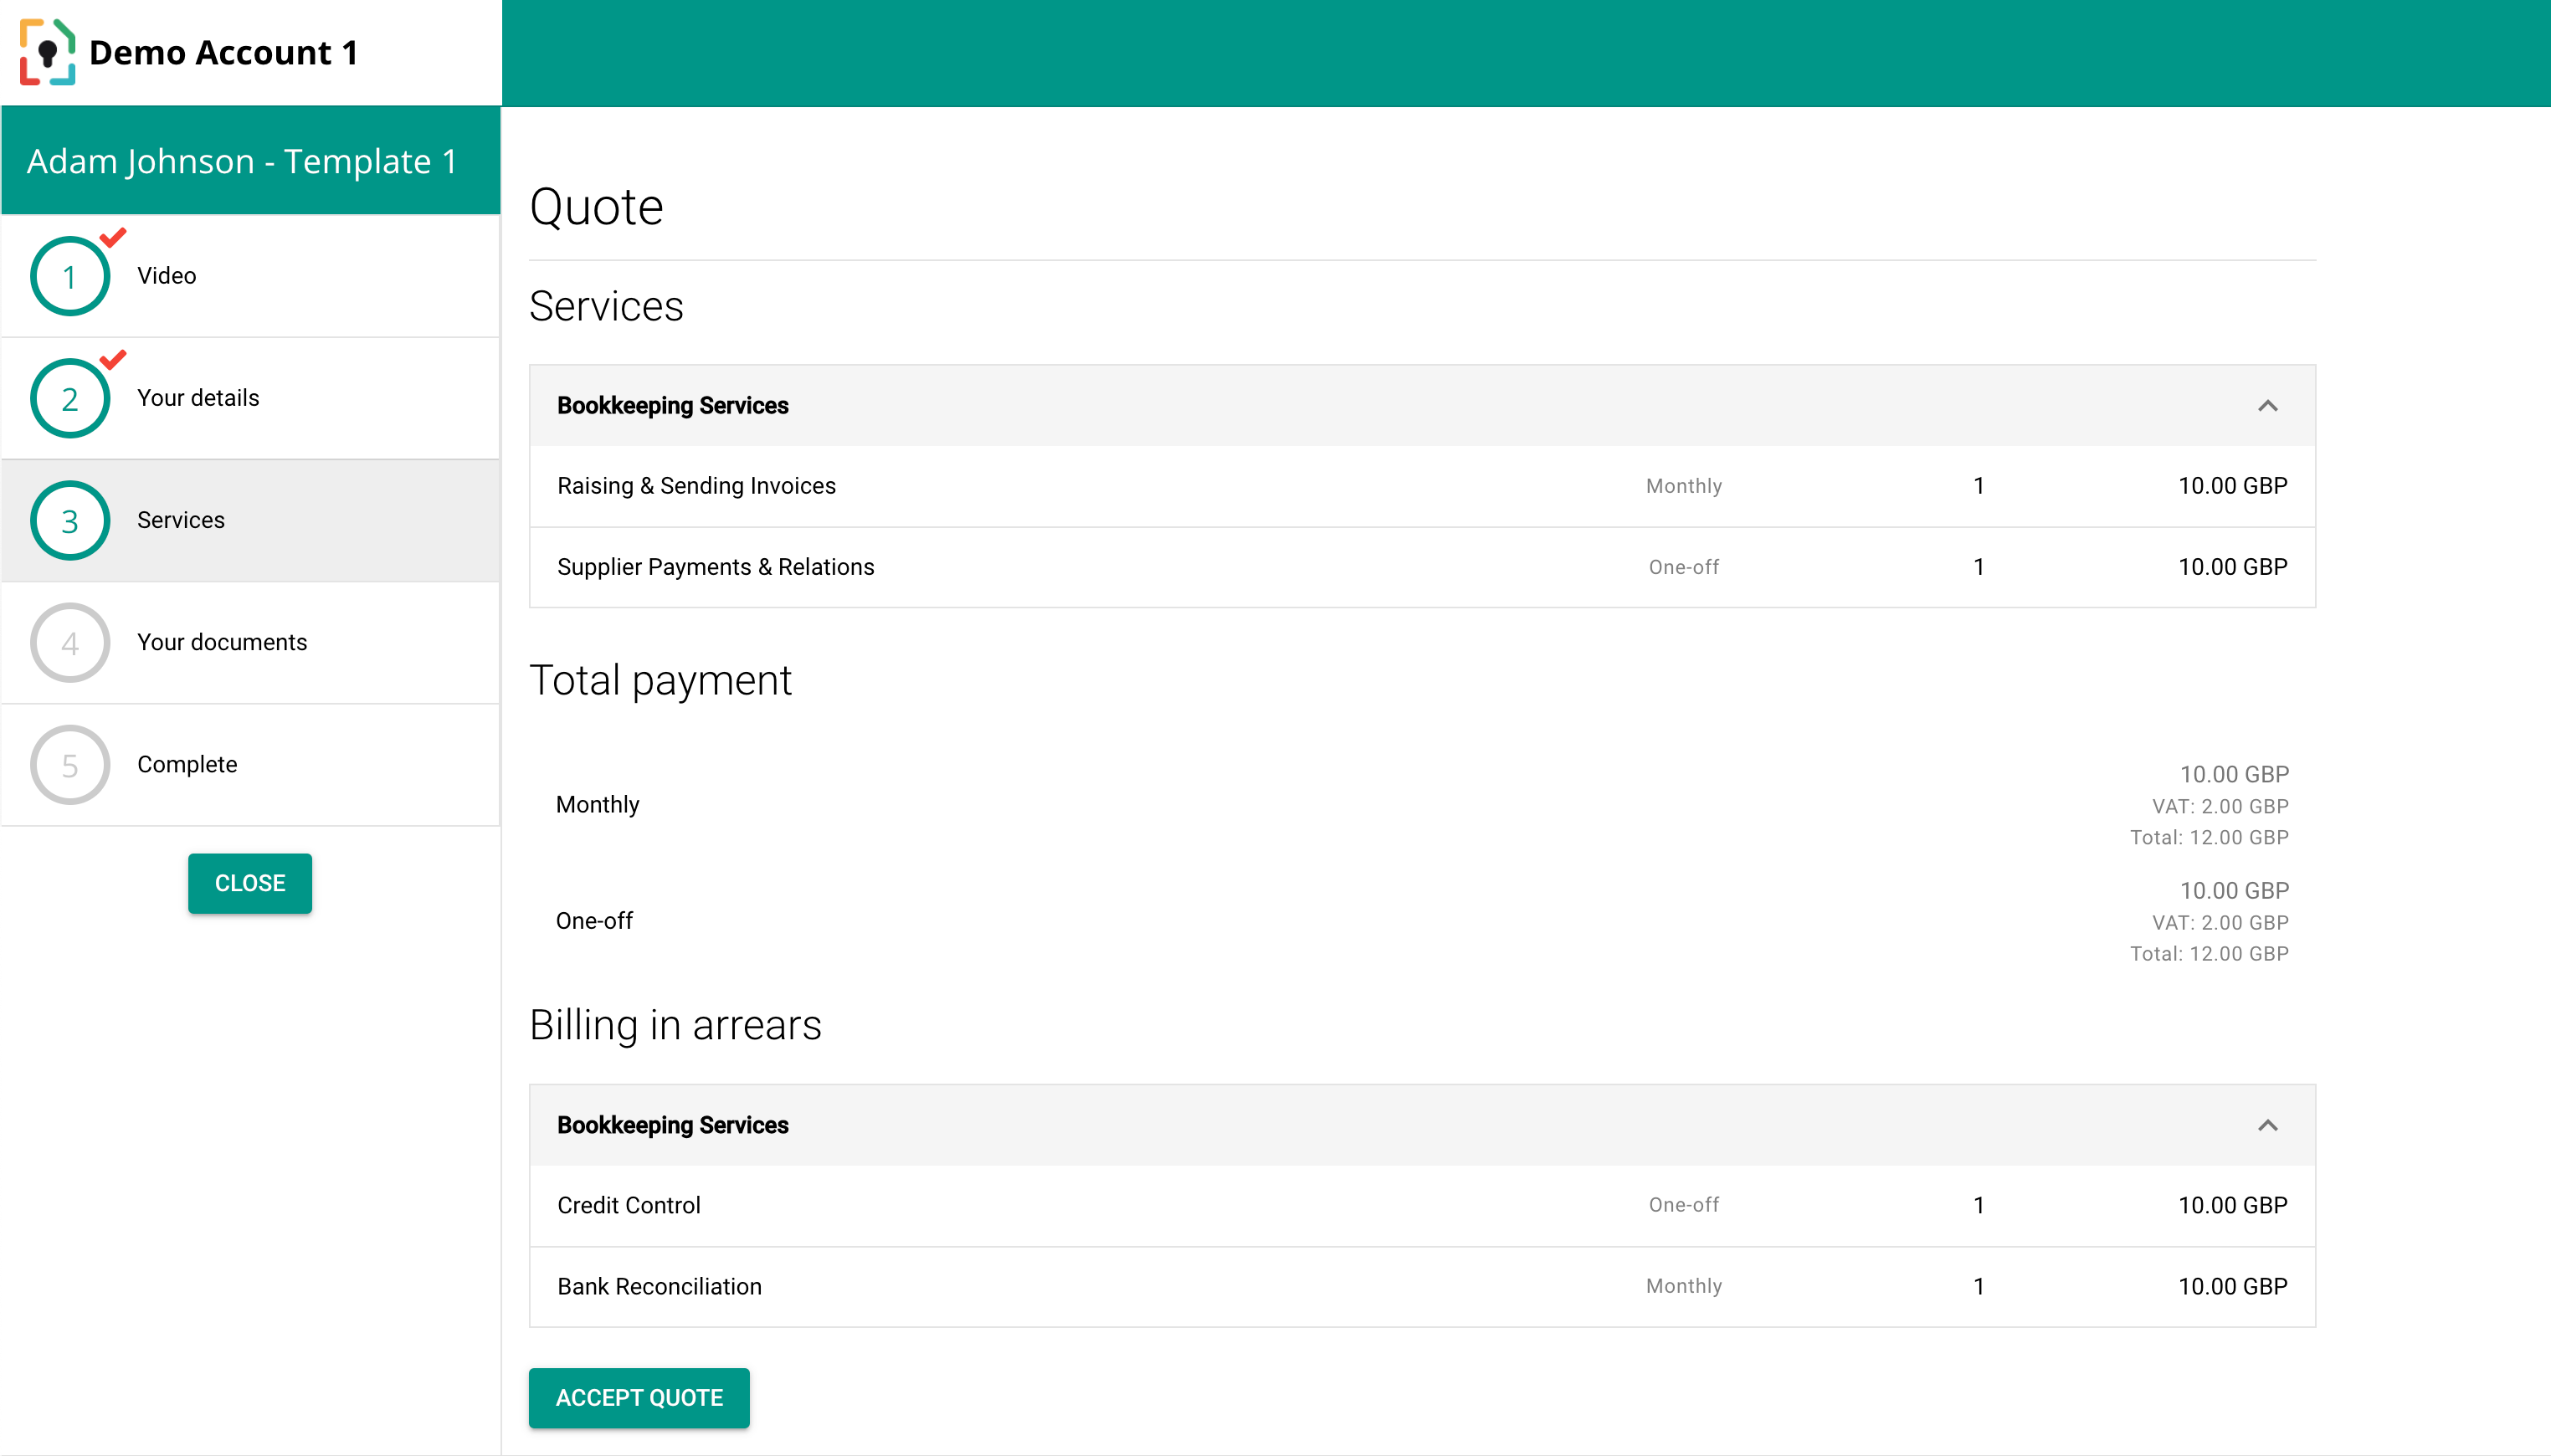Click the step 5 Complete circle icon
Image resolution: width=2551 pixels, height=1456 pixels.
tap(69, 764)
